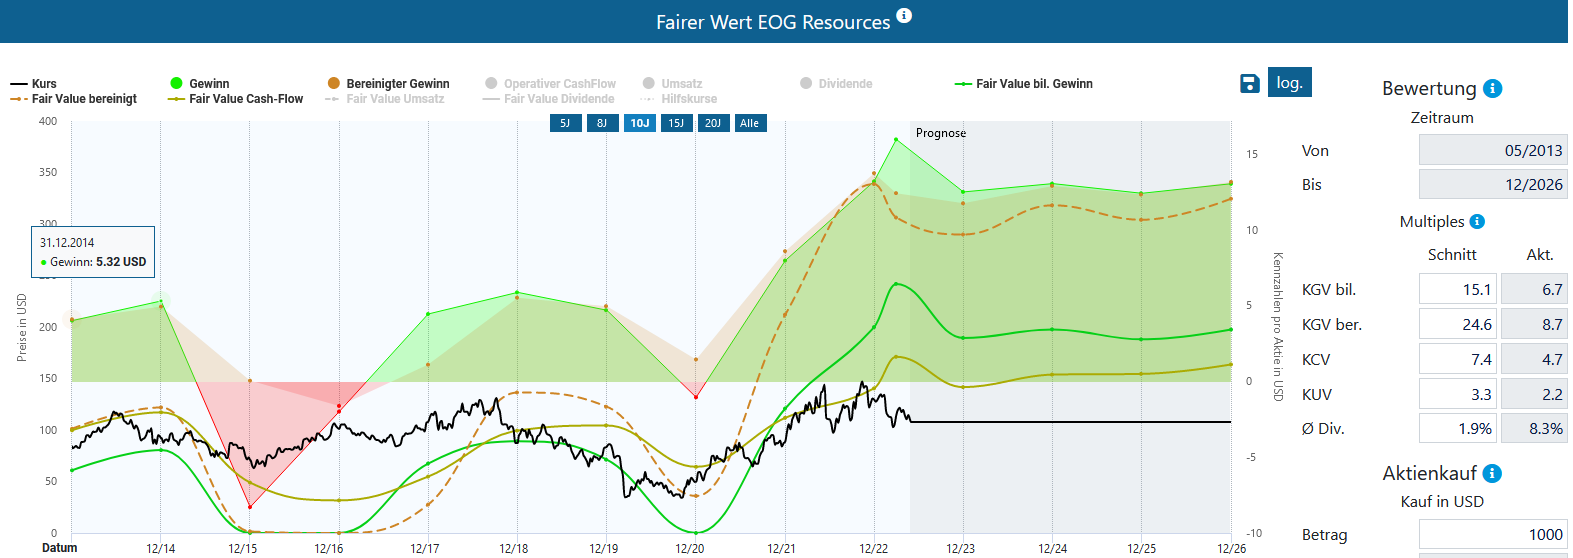The width and height of the screenshot is (1573, 558).
Task: Switch chart to log. scale
Action: [x=1289, y=82]
